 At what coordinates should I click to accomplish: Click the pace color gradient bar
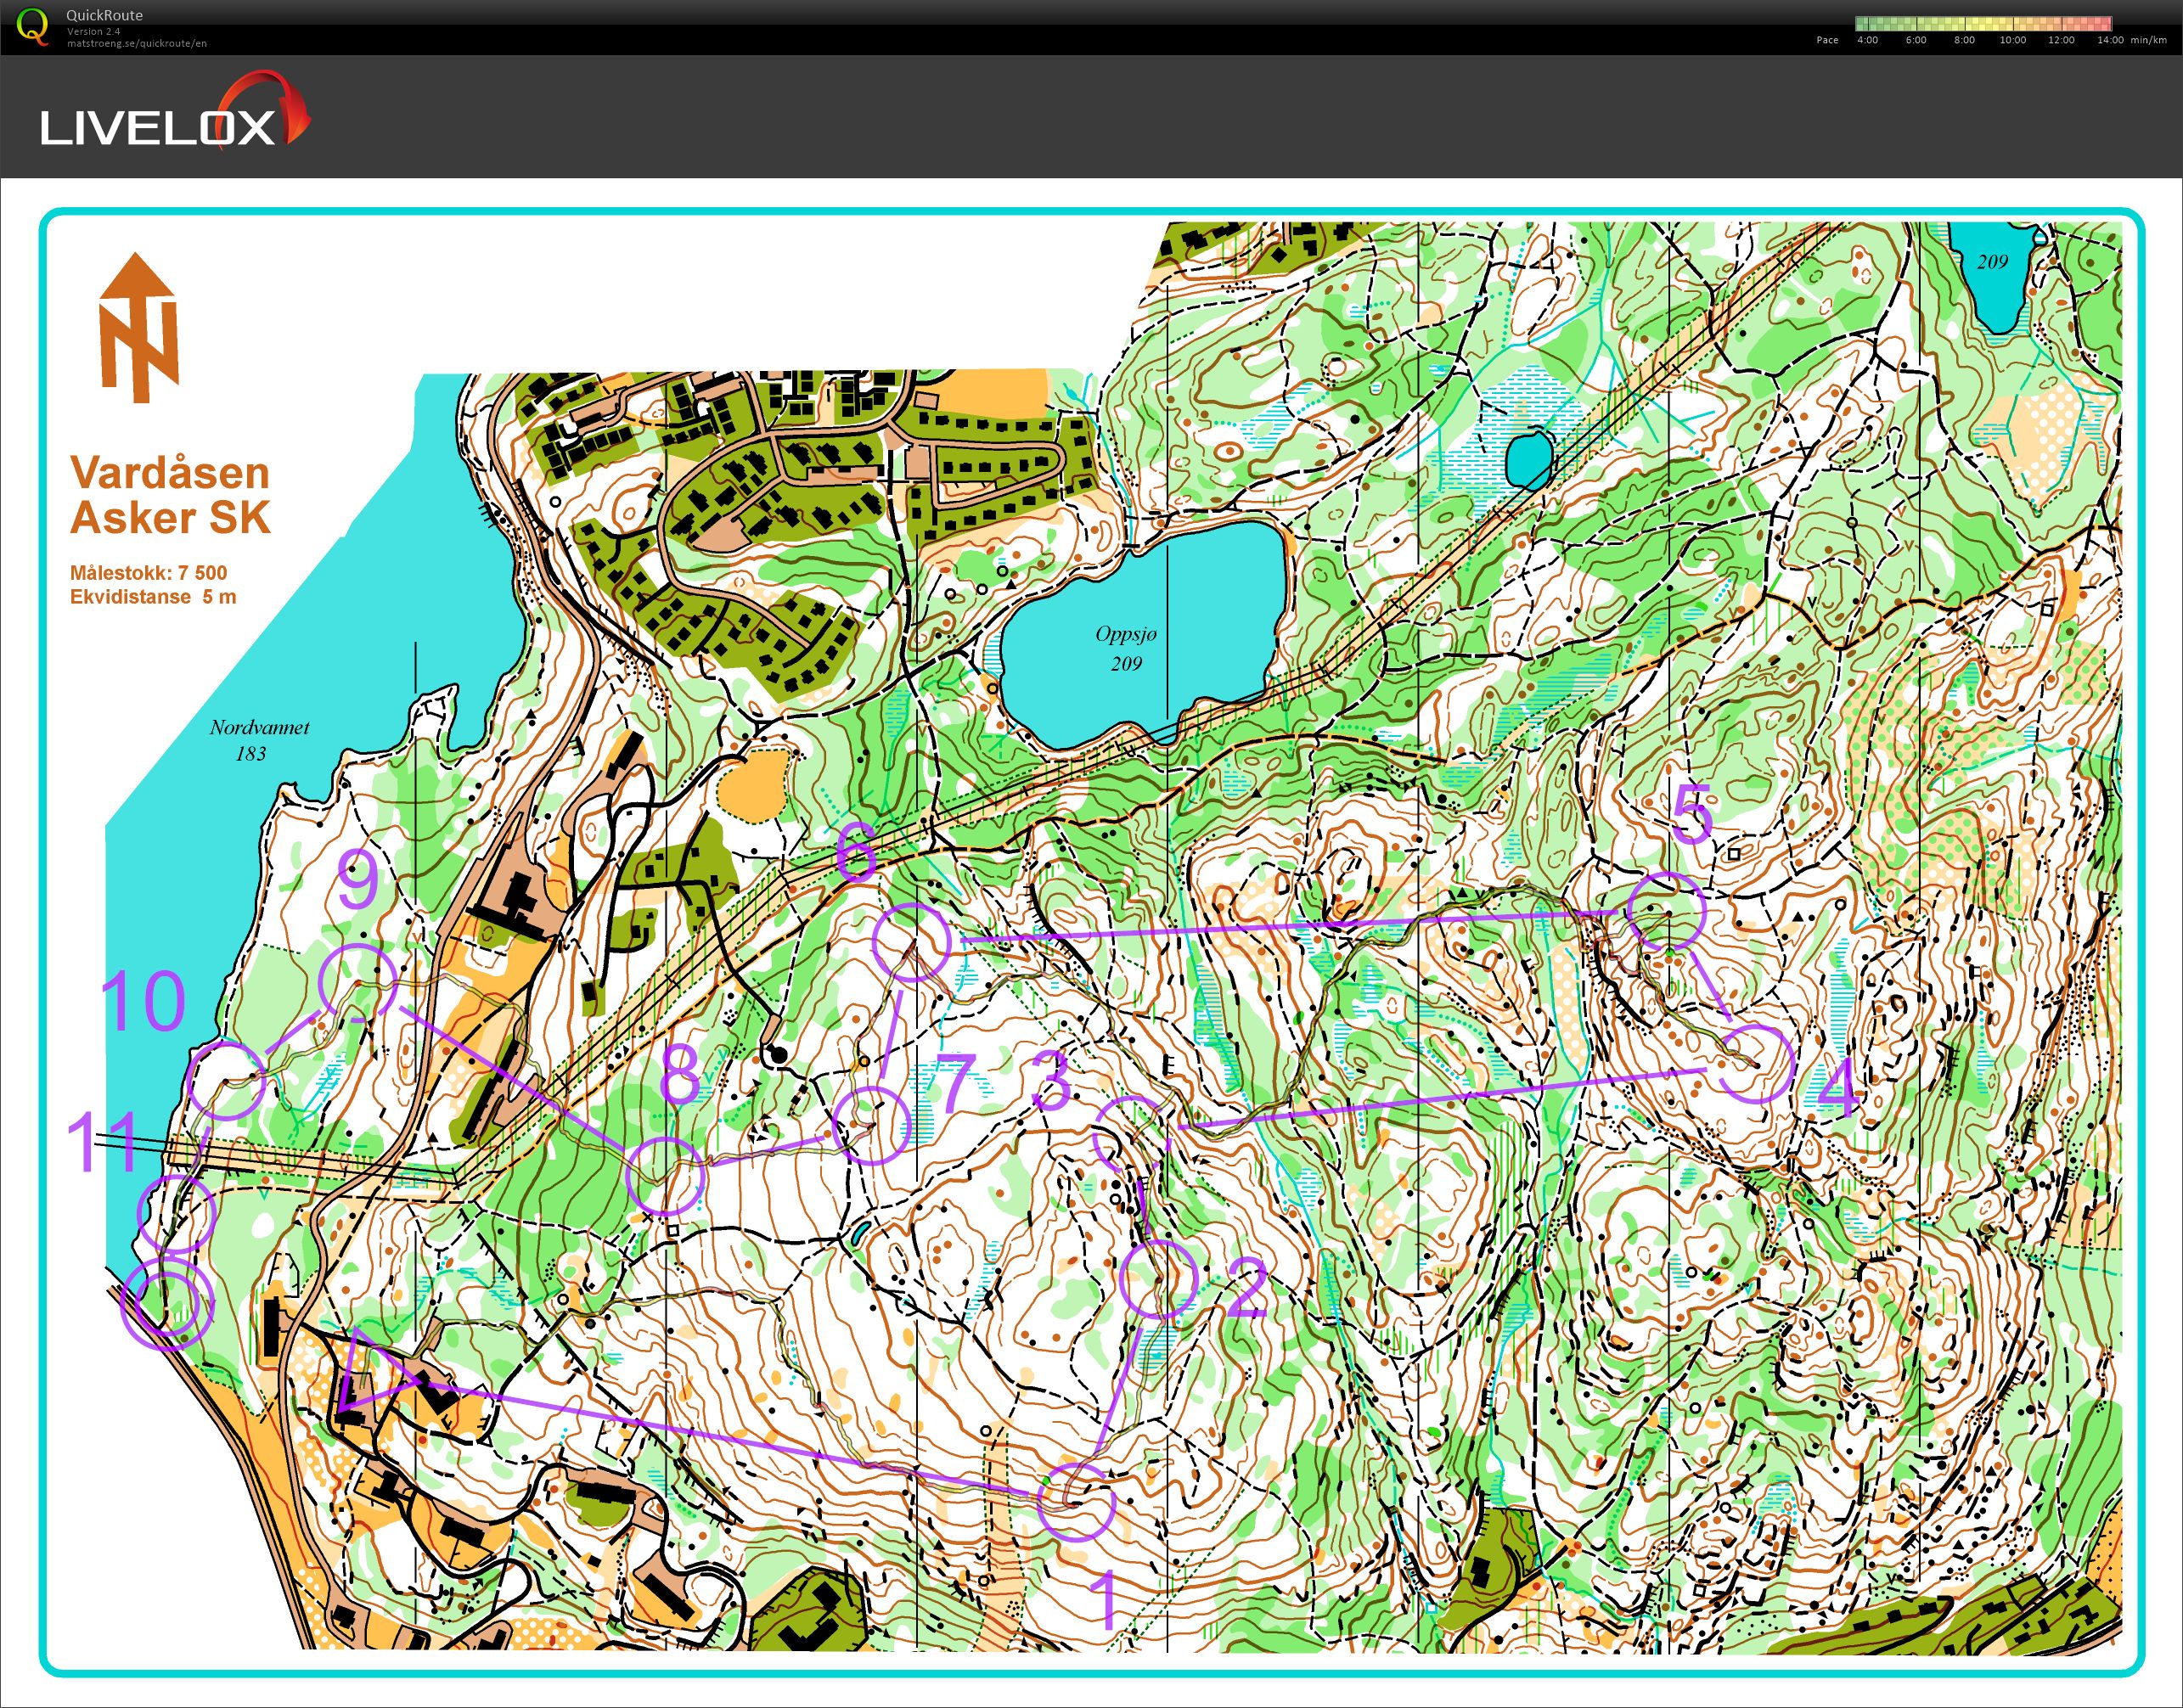tap(1983, 24)
